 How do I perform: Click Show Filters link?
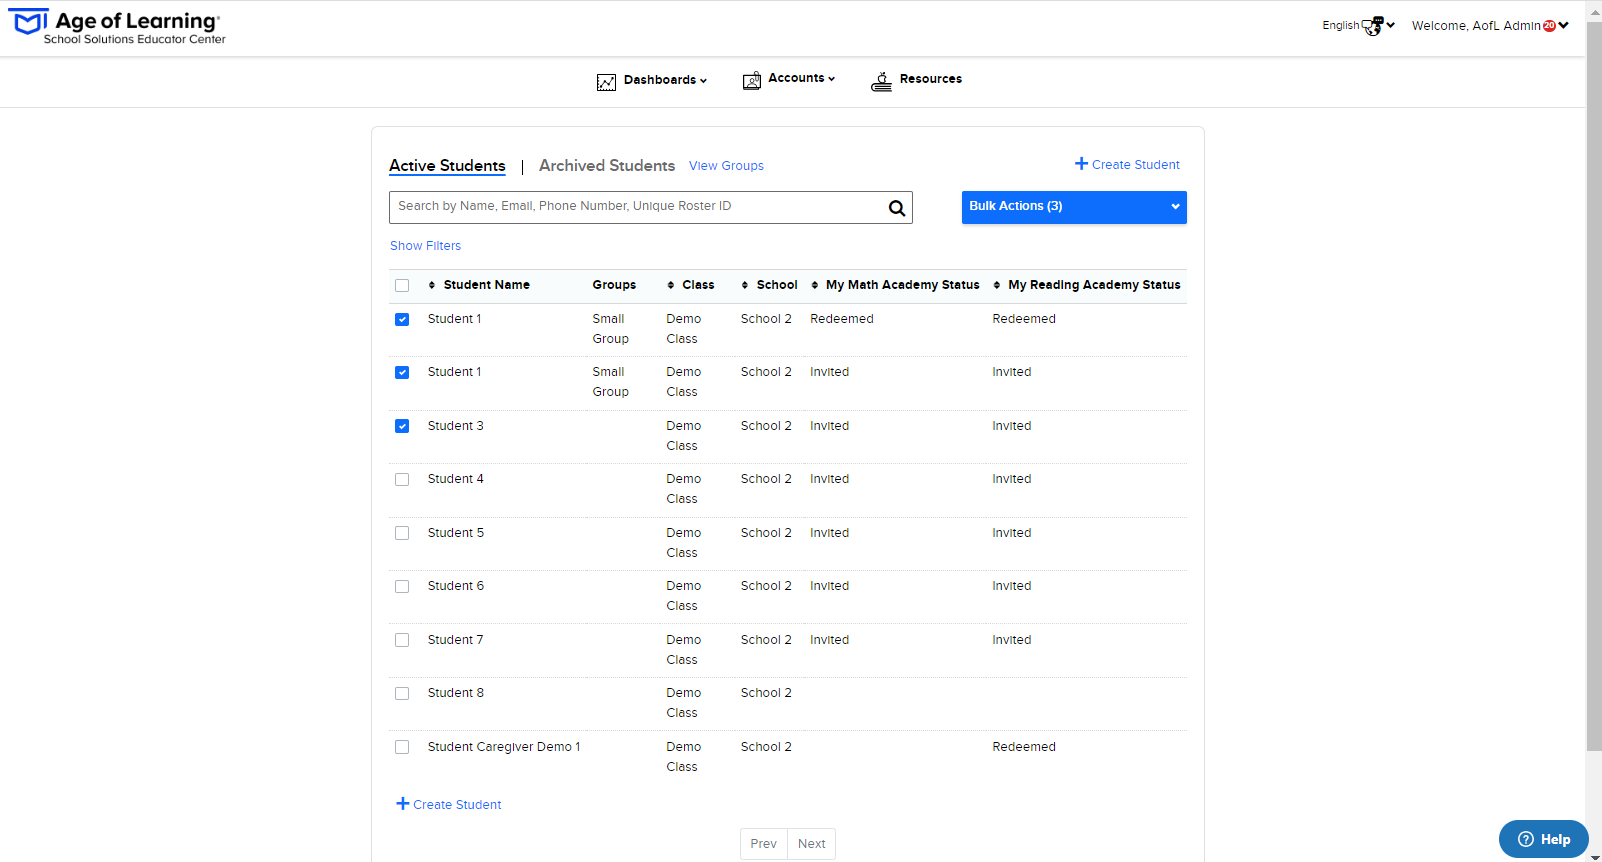tap(425, 246)
